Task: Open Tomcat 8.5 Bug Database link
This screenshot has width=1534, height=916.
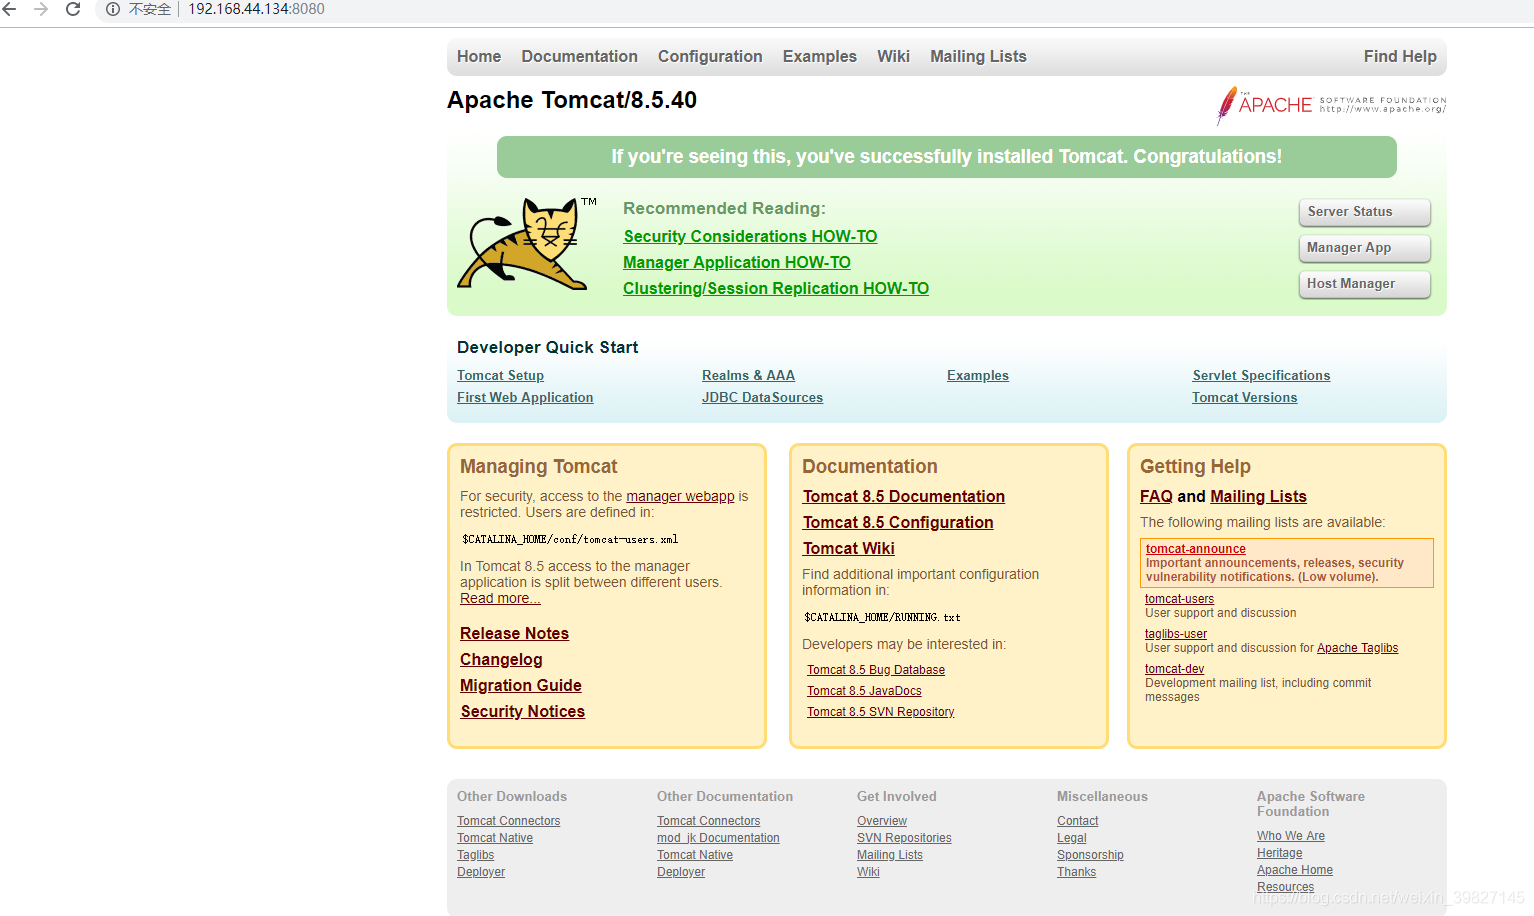Action: 876,670
